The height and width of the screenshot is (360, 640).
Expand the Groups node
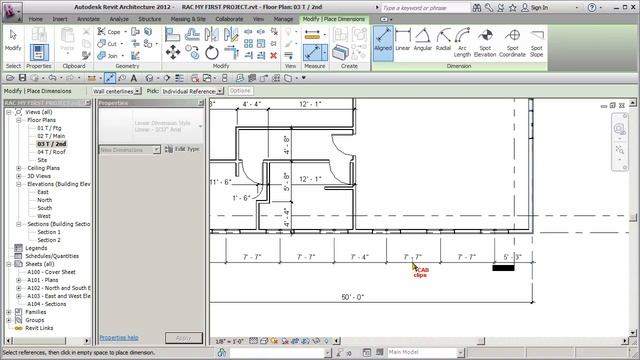(9, 320)
